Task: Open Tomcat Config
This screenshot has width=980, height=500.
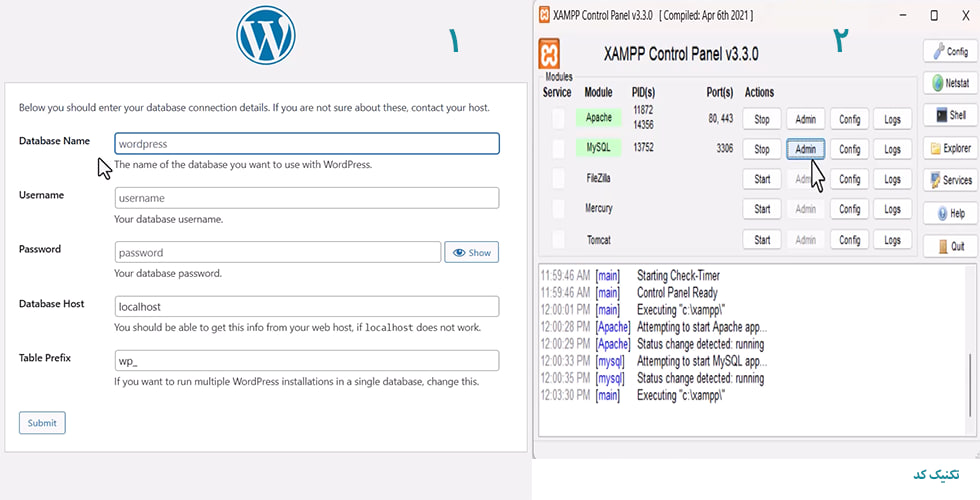Action: pyautogui.click(x=849, y=239)
